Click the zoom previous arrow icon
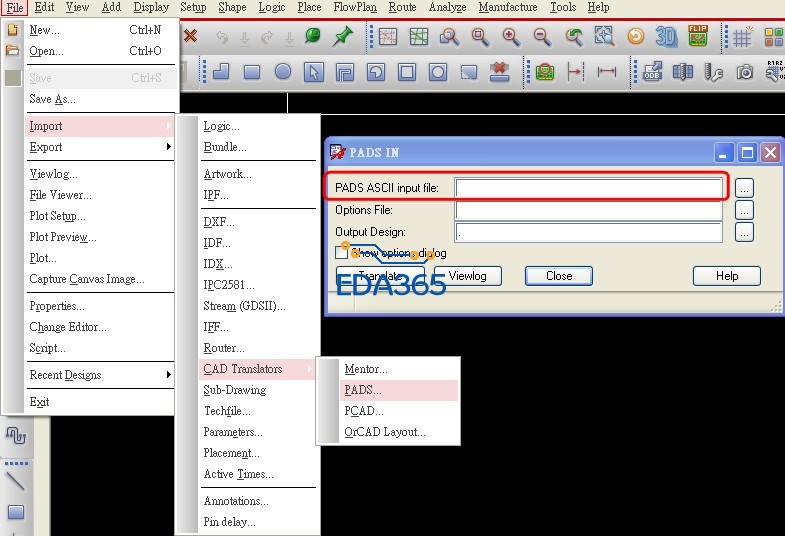 (574, 37)
